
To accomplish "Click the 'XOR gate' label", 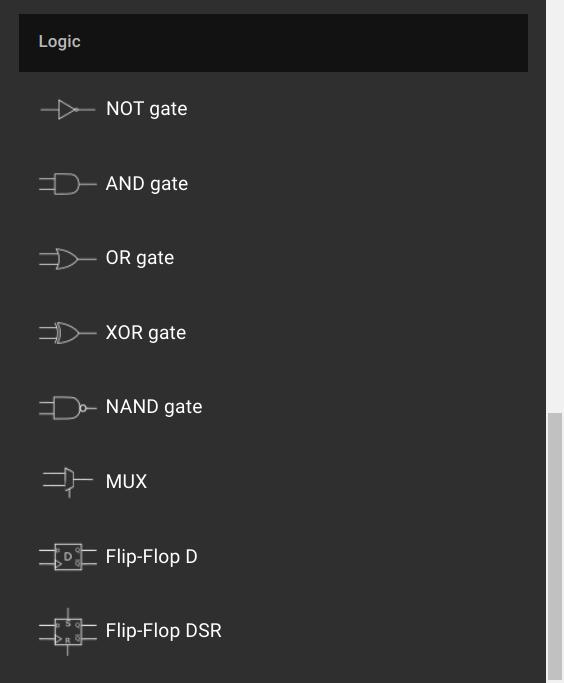I will (146, 333).
